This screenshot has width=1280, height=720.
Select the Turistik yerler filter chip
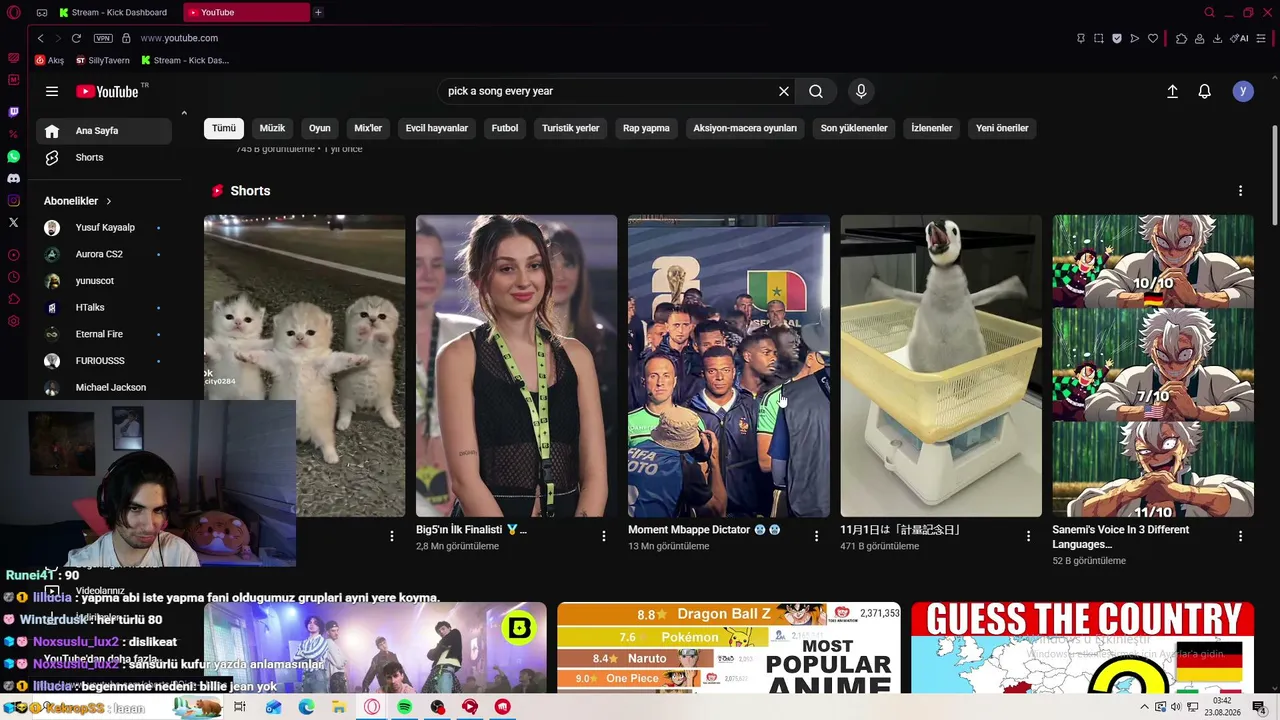pos(571,128)
